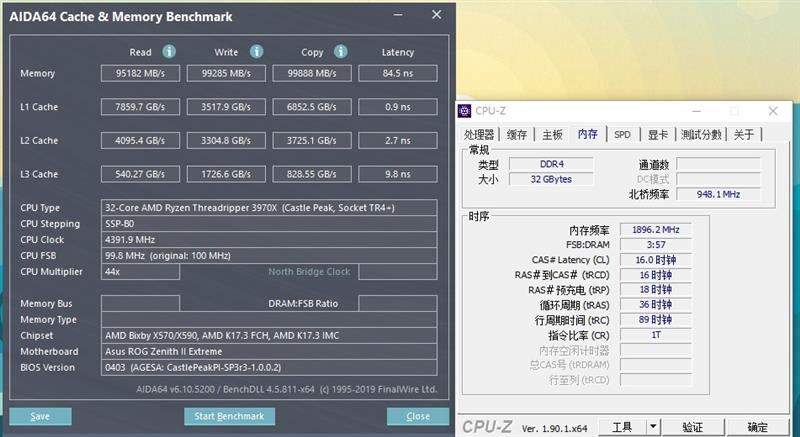Click the 指令比率 (CR) value 1T
This screenshot has width=800, height=437.
[656, 335]
